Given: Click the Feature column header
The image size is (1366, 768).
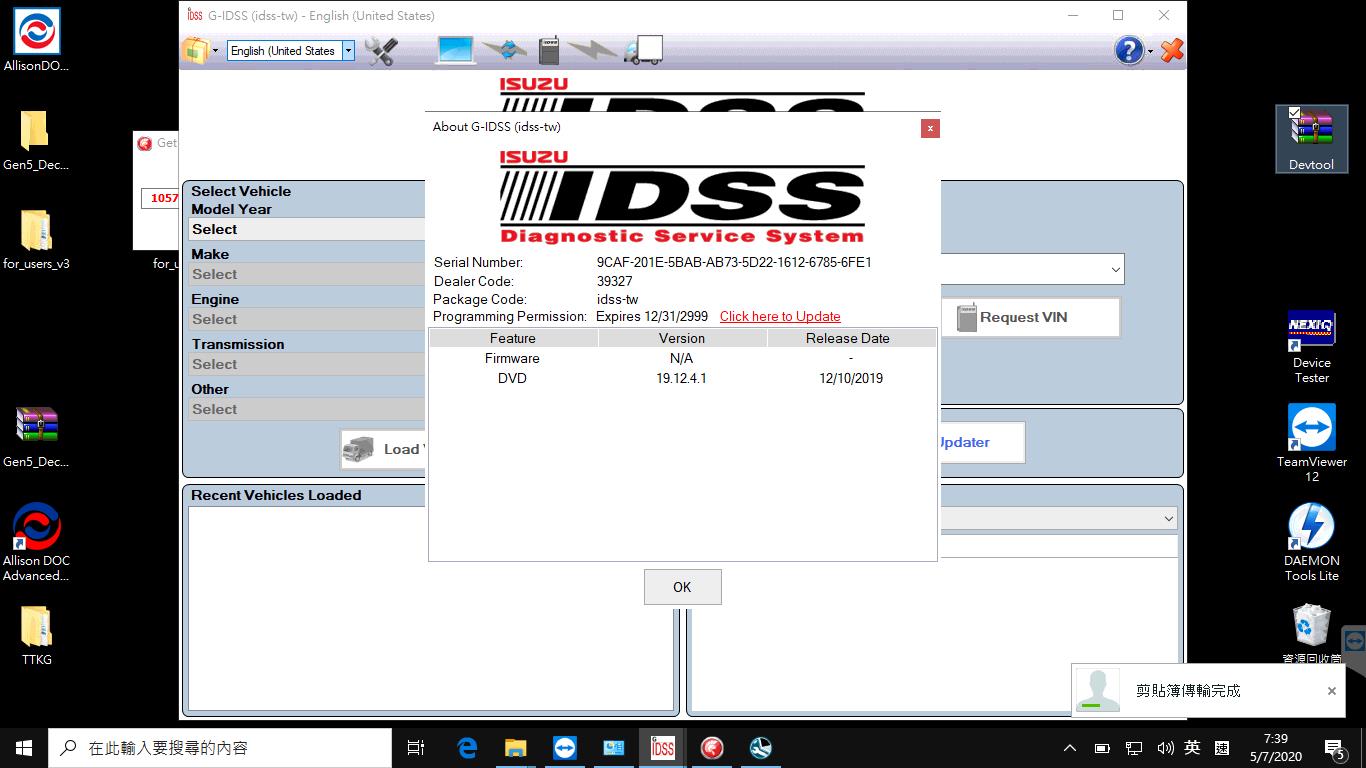Looking at the screenshot, I should [513, 338].
